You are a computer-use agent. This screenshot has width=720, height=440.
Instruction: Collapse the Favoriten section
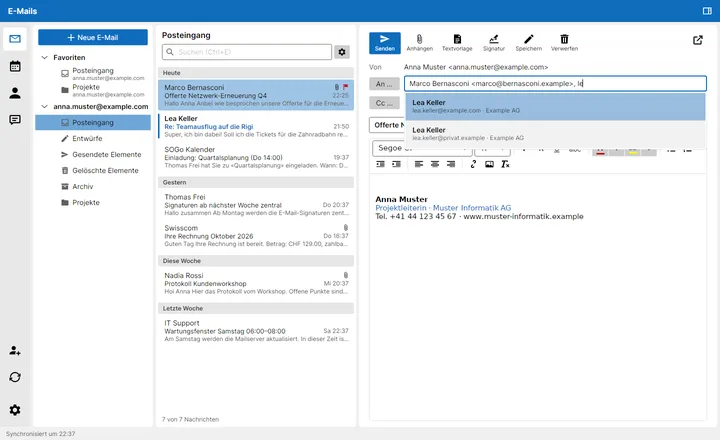pos(45,57)
